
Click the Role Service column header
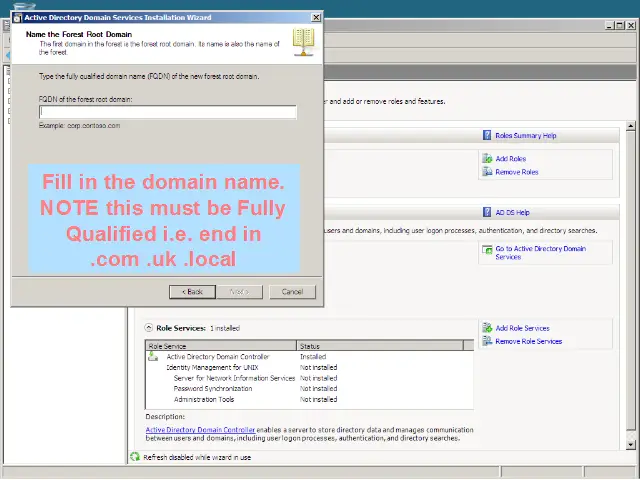tap(221, 346)
